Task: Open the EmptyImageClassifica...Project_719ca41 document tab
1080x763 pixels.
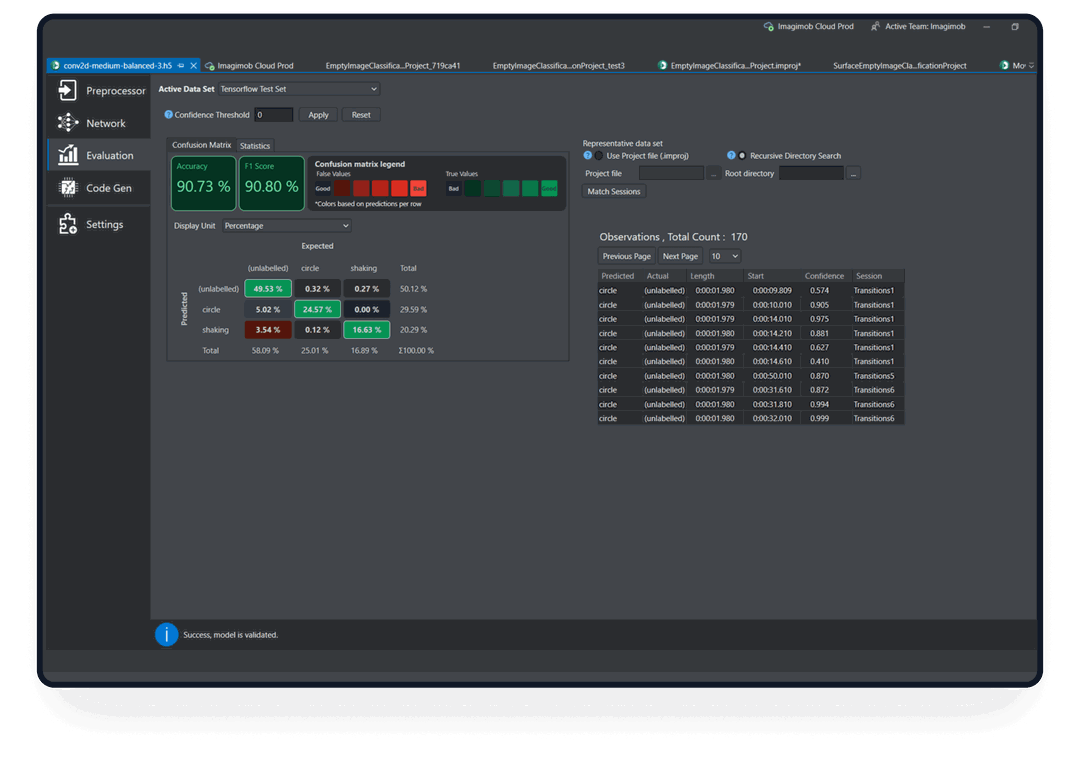Action: click(392, 66)
